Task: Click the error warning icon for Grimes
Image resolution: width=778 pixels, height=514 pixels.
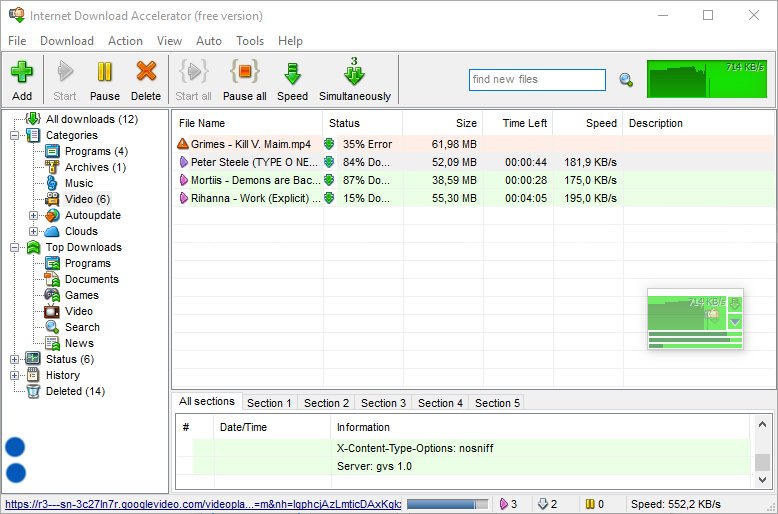Action: (x=183, y=144)
